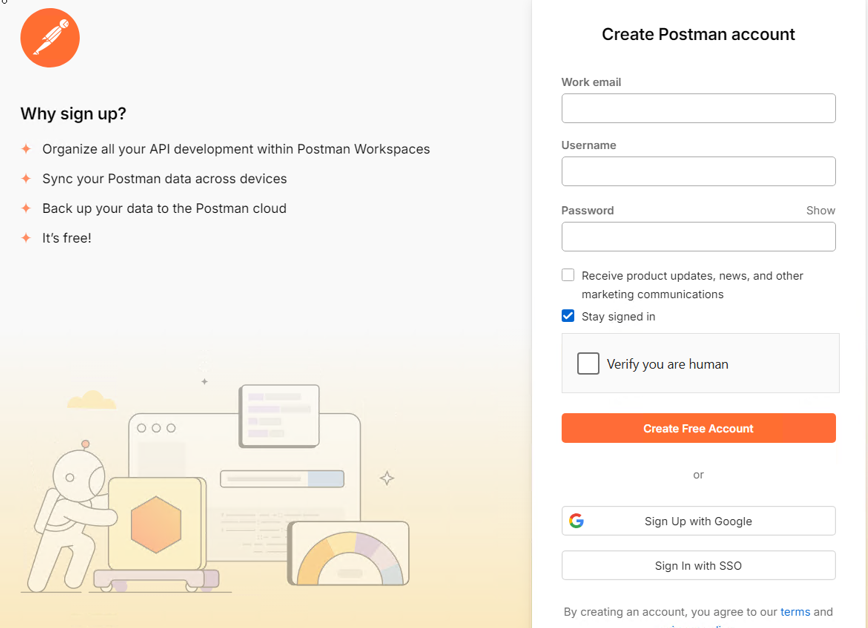This screenshot has width=868, height=628.
Task: Click the "Why sign up?" heading
Action: pos(73,114)
